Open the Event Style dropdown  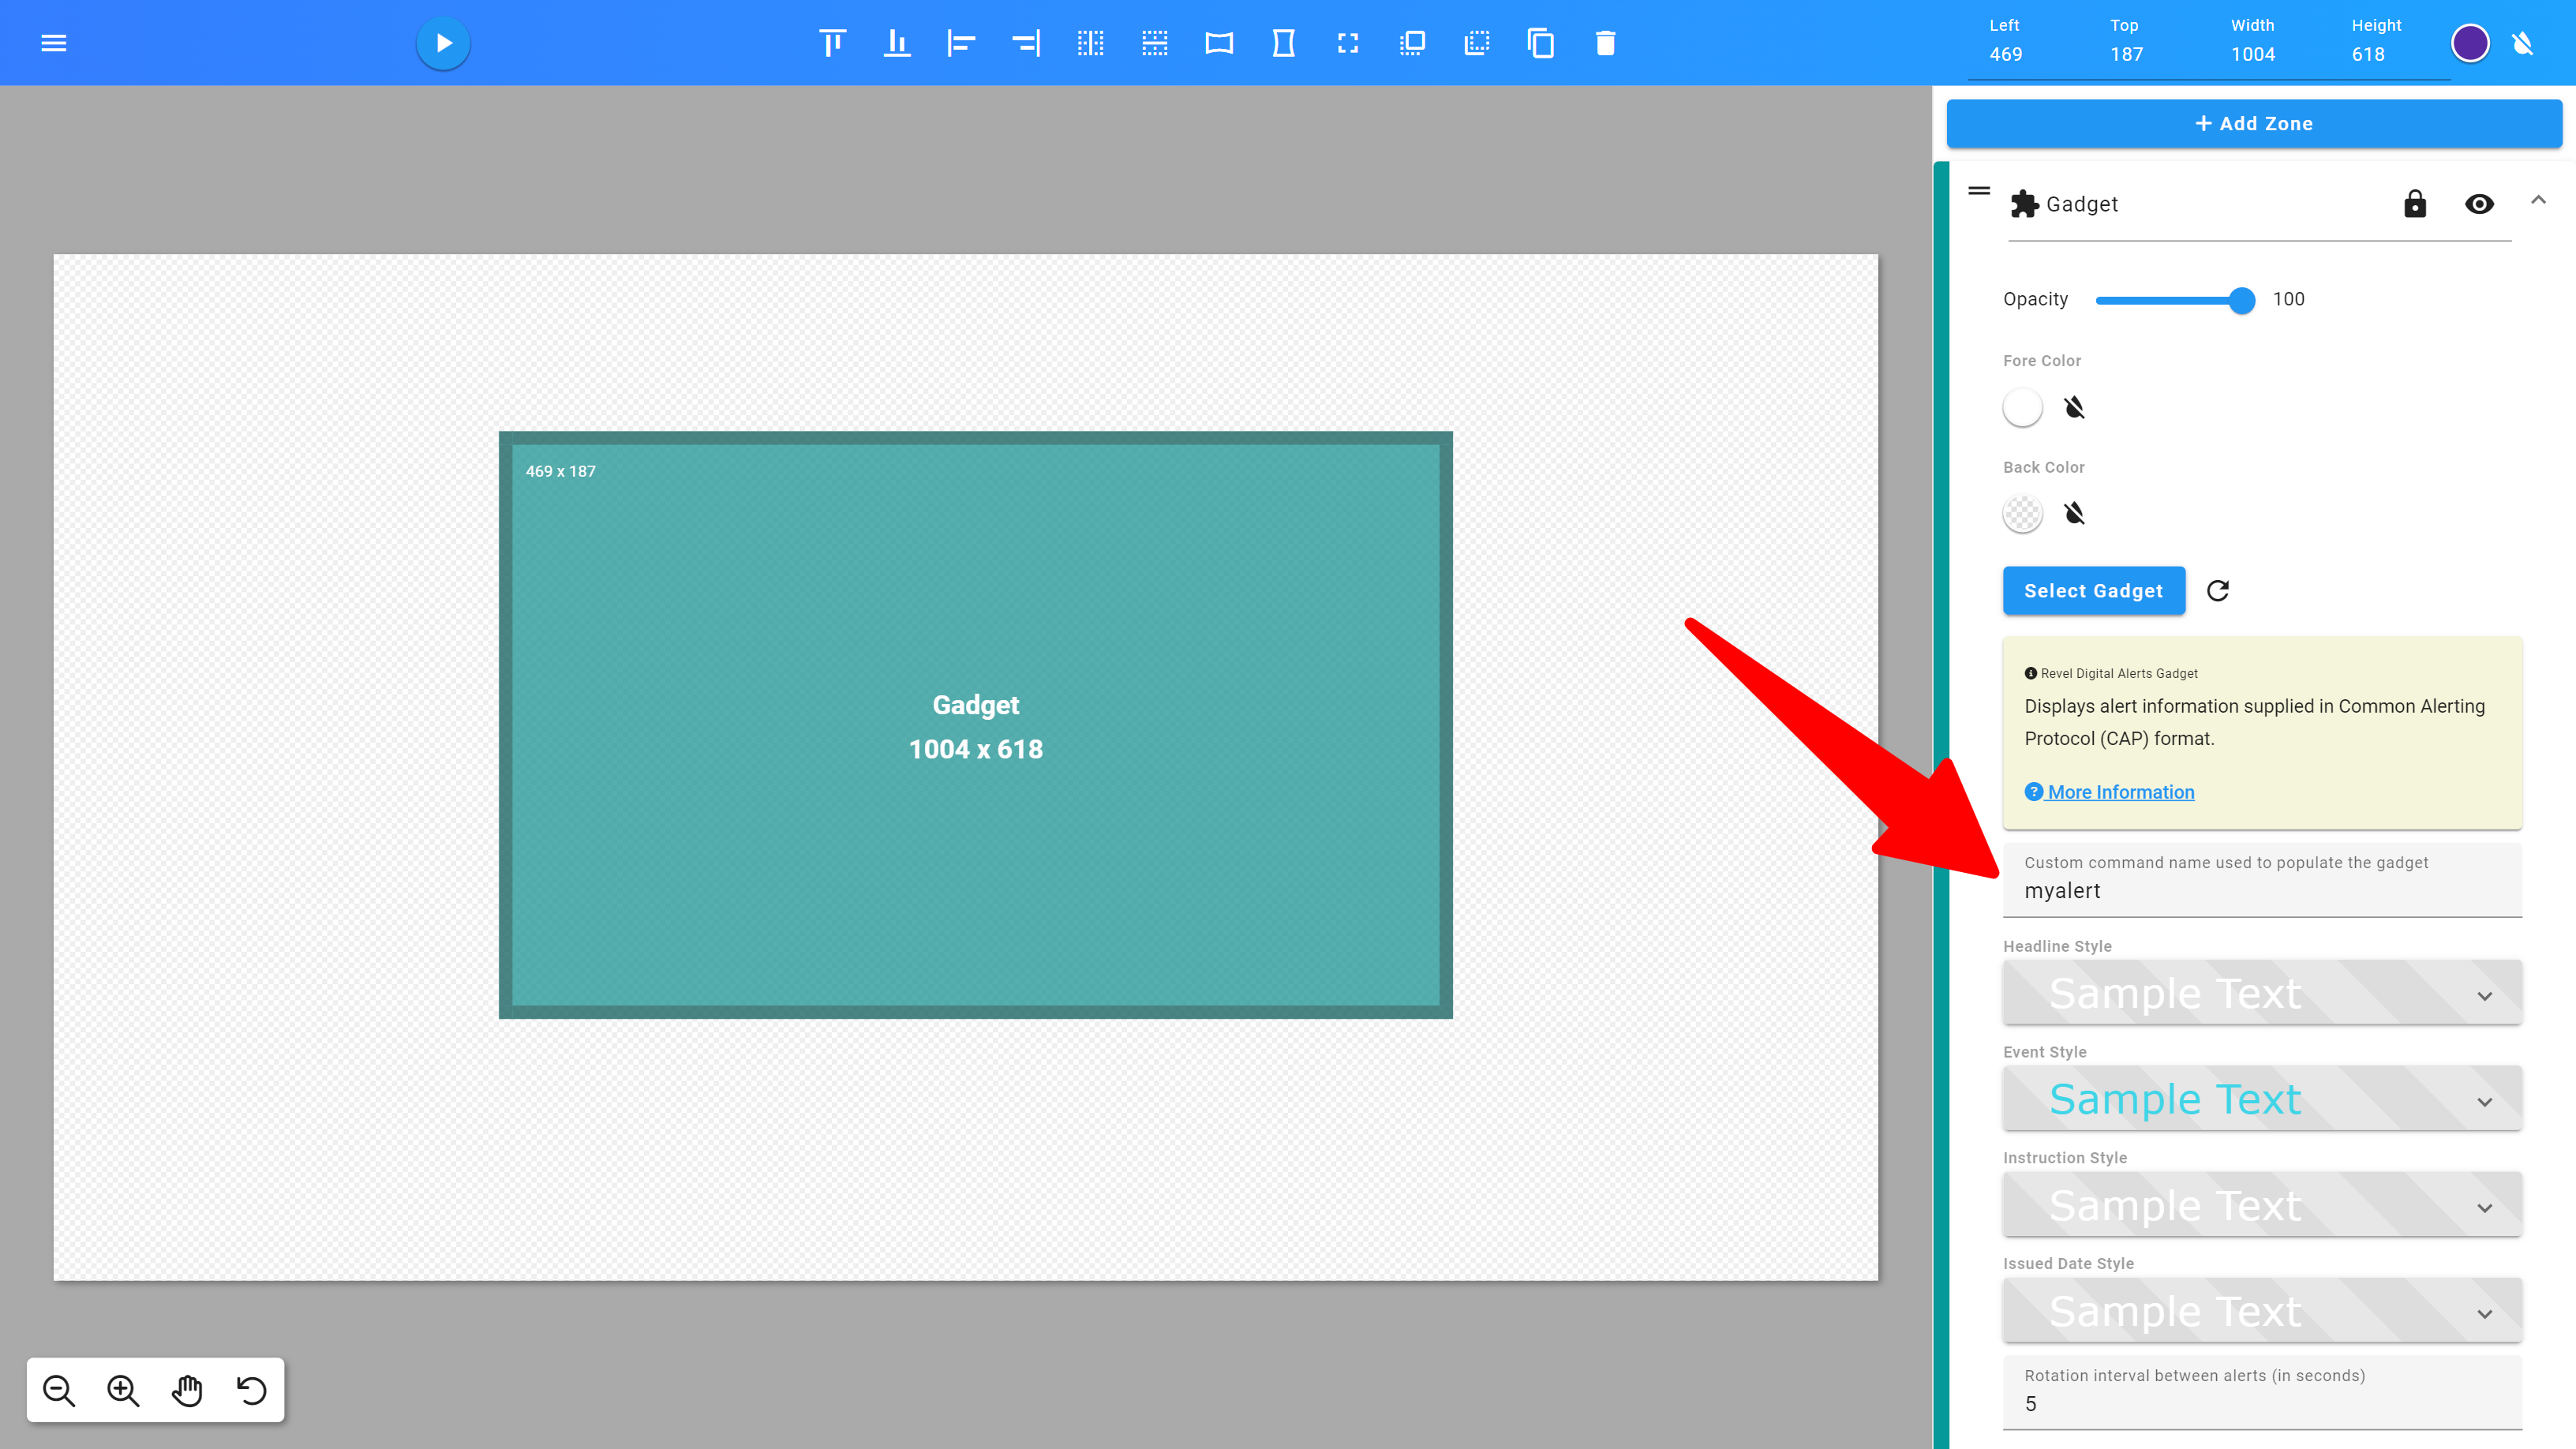coord(2262,1099)
